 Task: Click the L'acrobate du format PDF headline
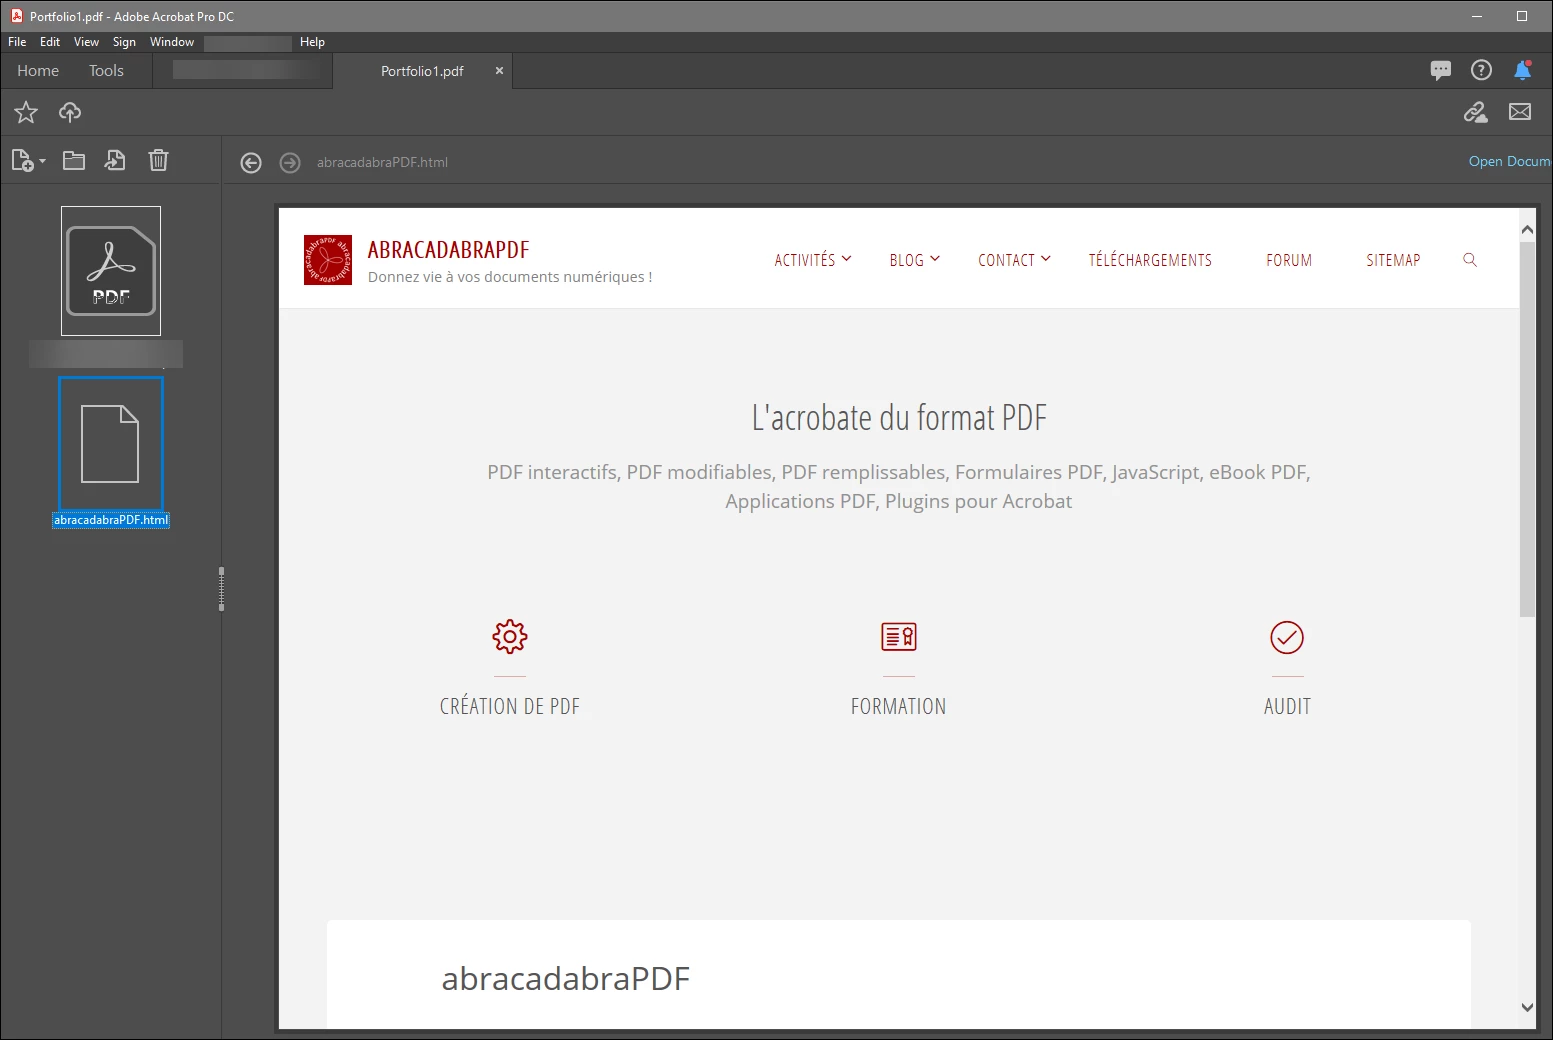click(x=899, y=417)
